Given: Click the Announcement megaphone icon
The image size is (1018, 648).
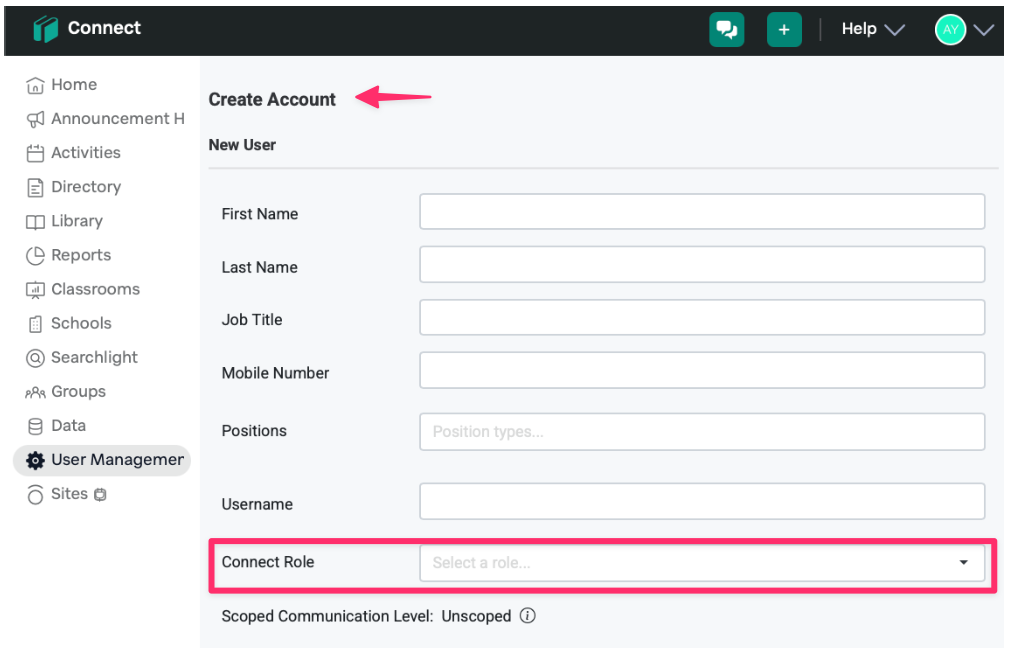Looking at the screenshot, I should pyautogui.click(x=35, y=119).
